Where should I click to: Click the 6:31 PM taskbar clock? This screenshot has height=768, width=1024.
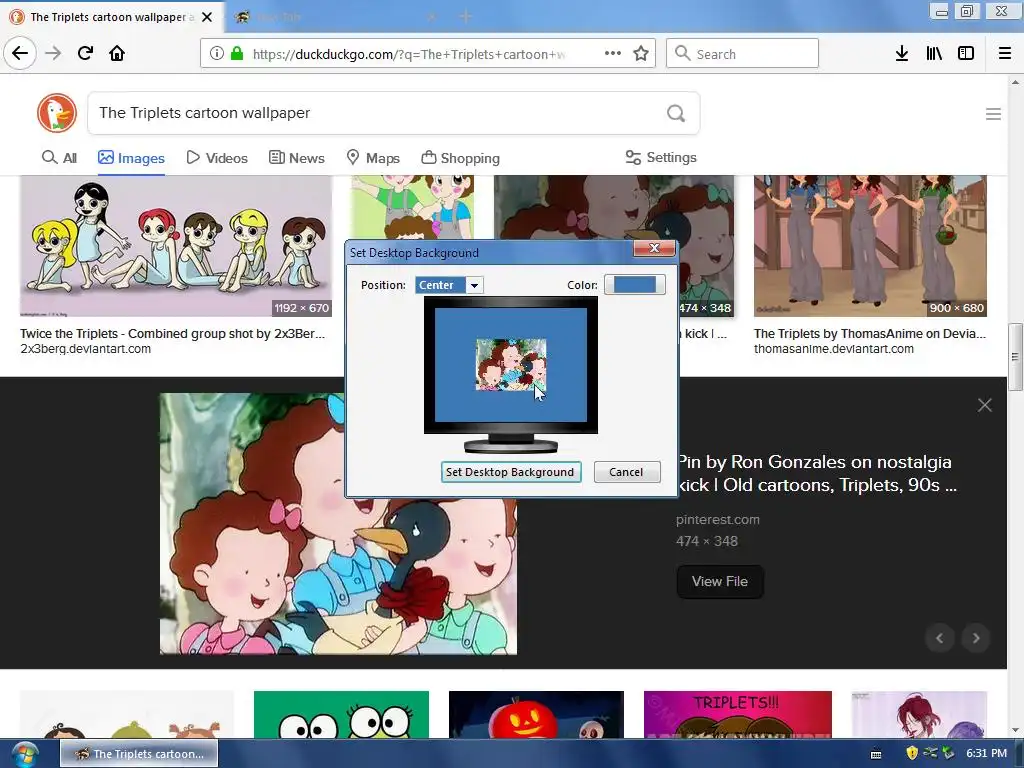coord(987,753)
